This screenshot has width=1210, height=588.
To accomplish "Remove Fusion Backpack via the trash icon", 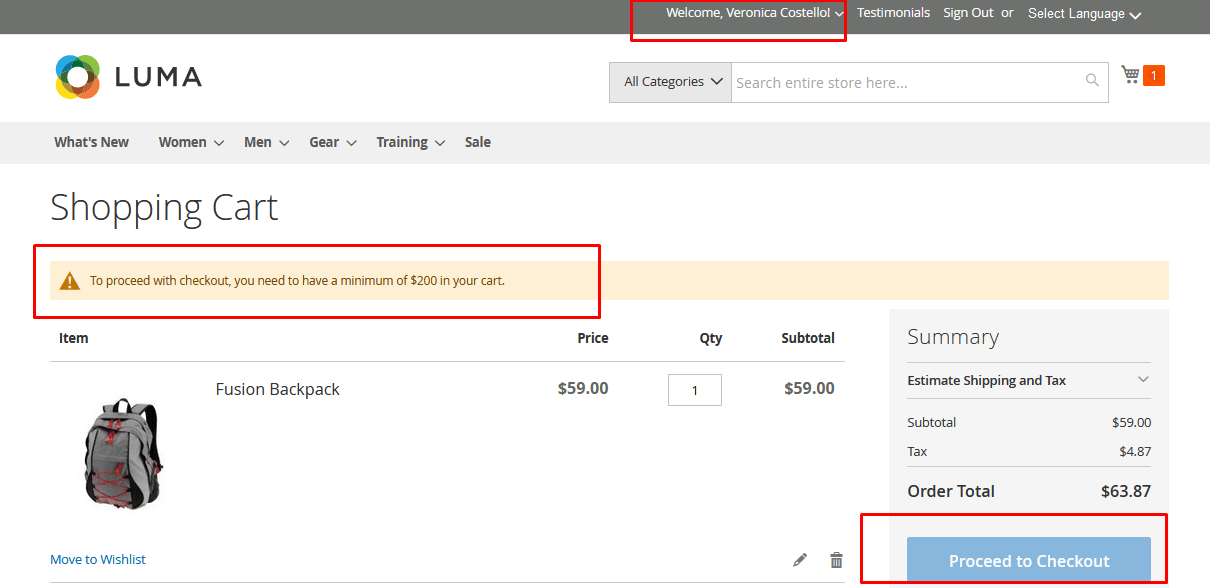I will 836,560.
